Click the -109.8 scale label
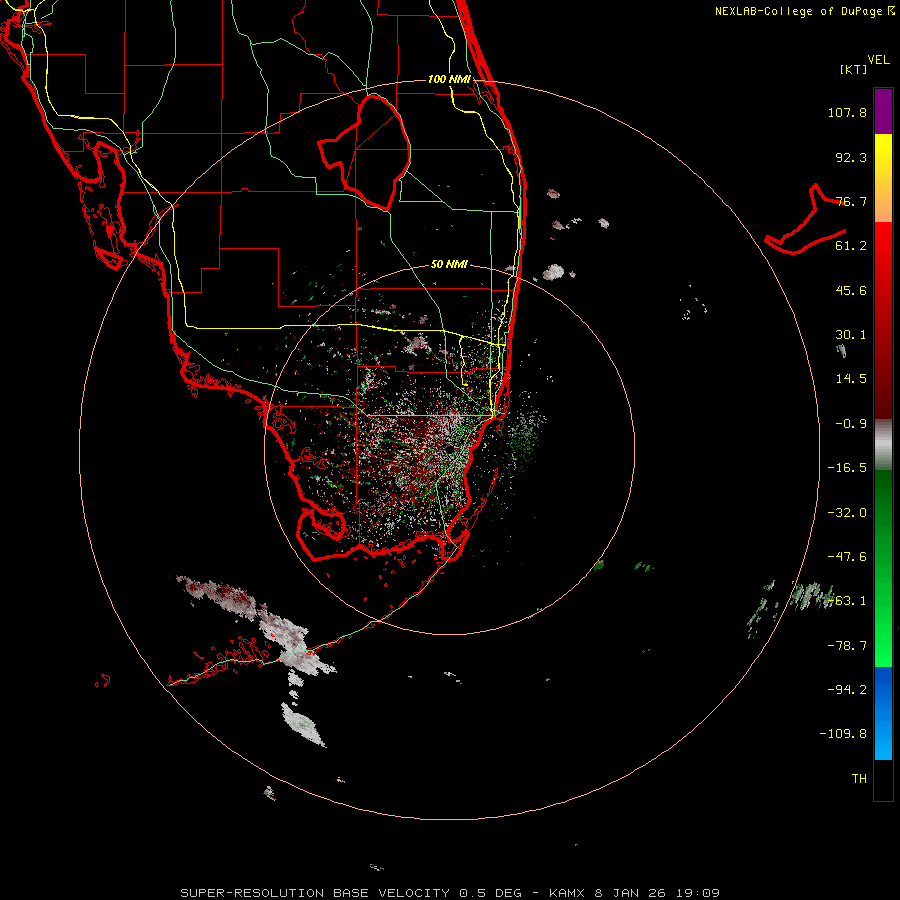 (843, 734)
